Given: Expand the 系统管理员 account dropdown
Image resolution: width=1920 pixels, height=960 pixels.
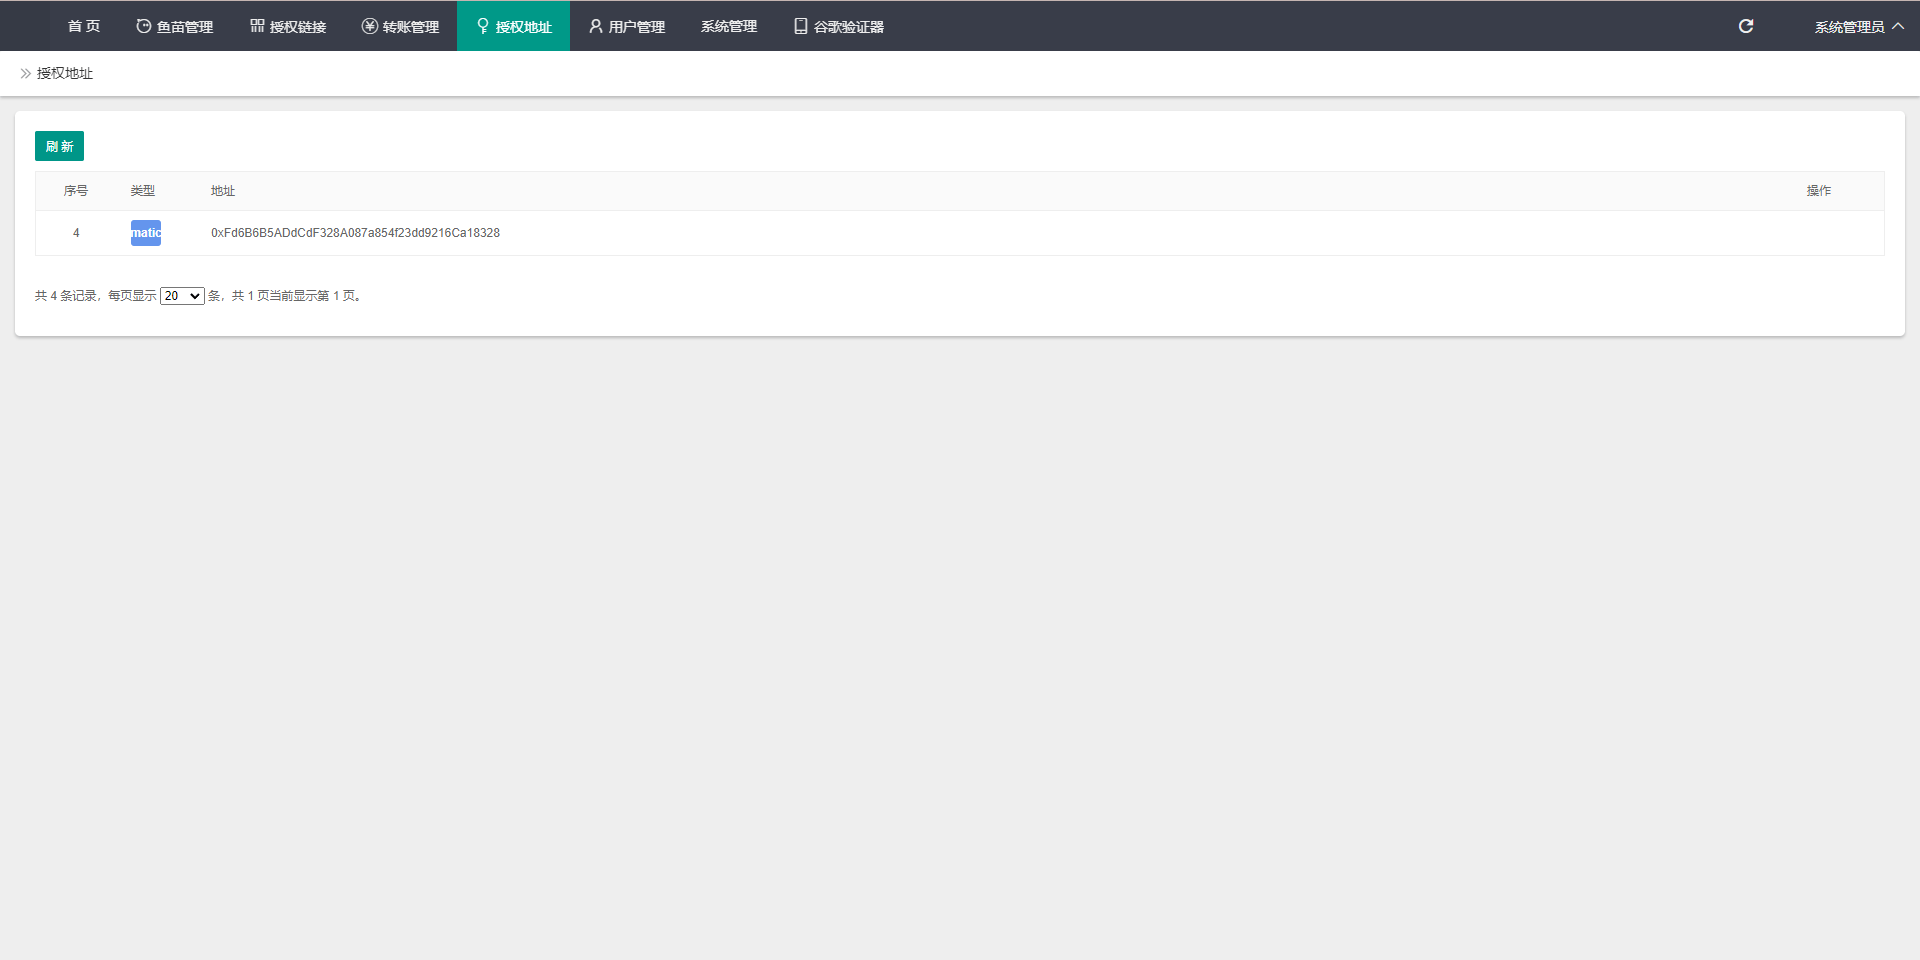Looking at the screenshot, I should pos(1858,26).
